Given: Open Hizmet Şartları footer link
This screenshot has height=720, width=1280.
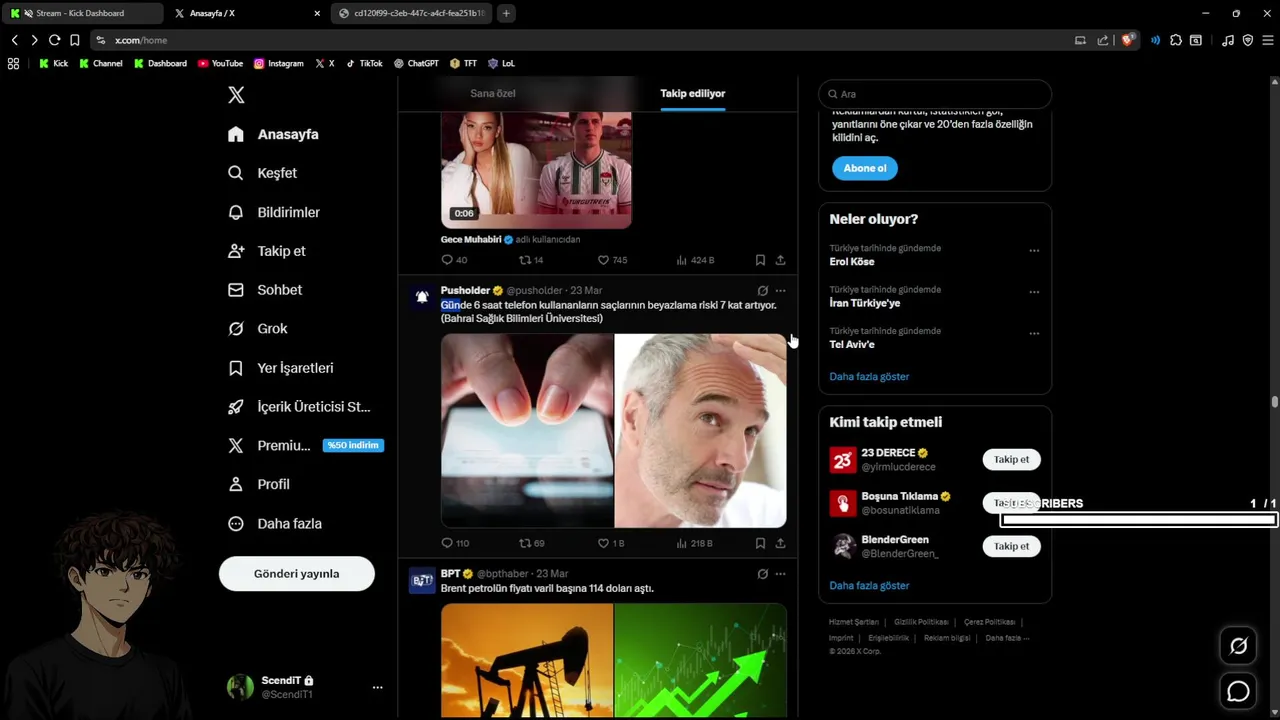Looking at the screenshot, I should (x=854, y=622).
